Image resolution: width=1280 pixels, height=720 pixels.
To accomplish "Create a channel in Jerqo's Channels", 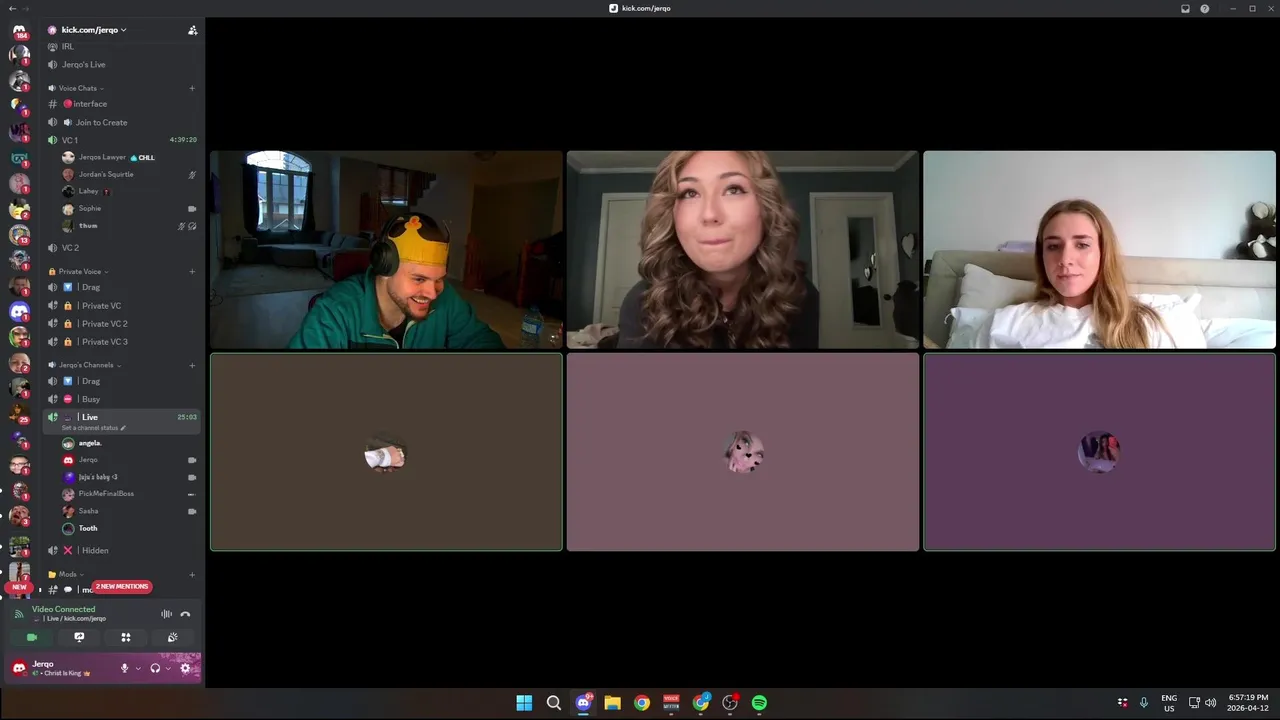I will pos(192,365).
